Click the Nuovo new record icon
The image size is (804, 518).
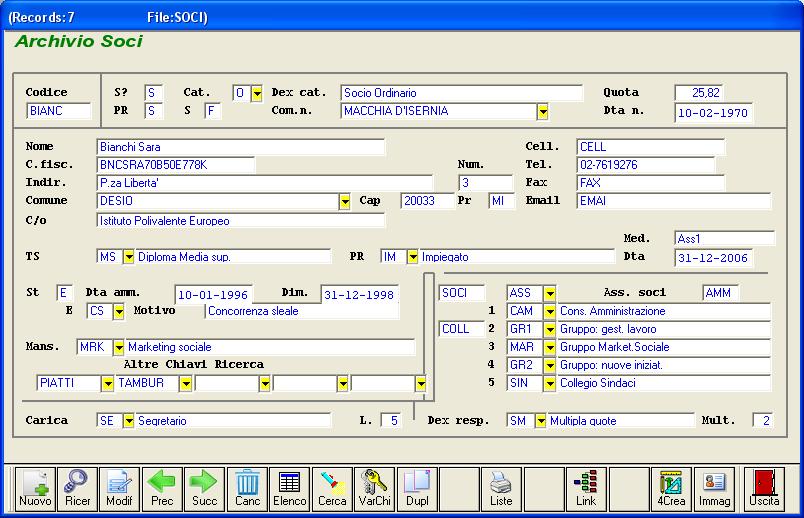coord(35,489)
